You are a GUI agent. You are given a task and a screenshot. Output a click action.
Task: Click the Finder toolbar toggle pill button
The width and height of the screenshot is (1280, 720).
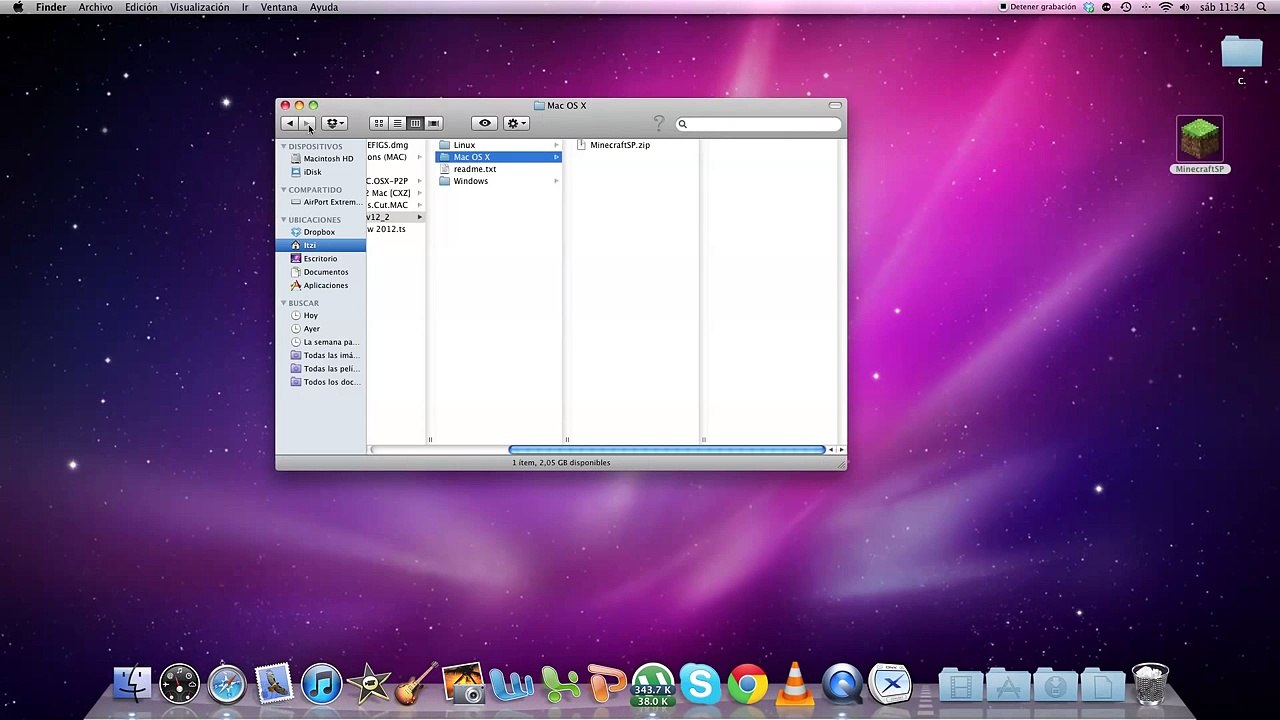[x=835, y=105]
